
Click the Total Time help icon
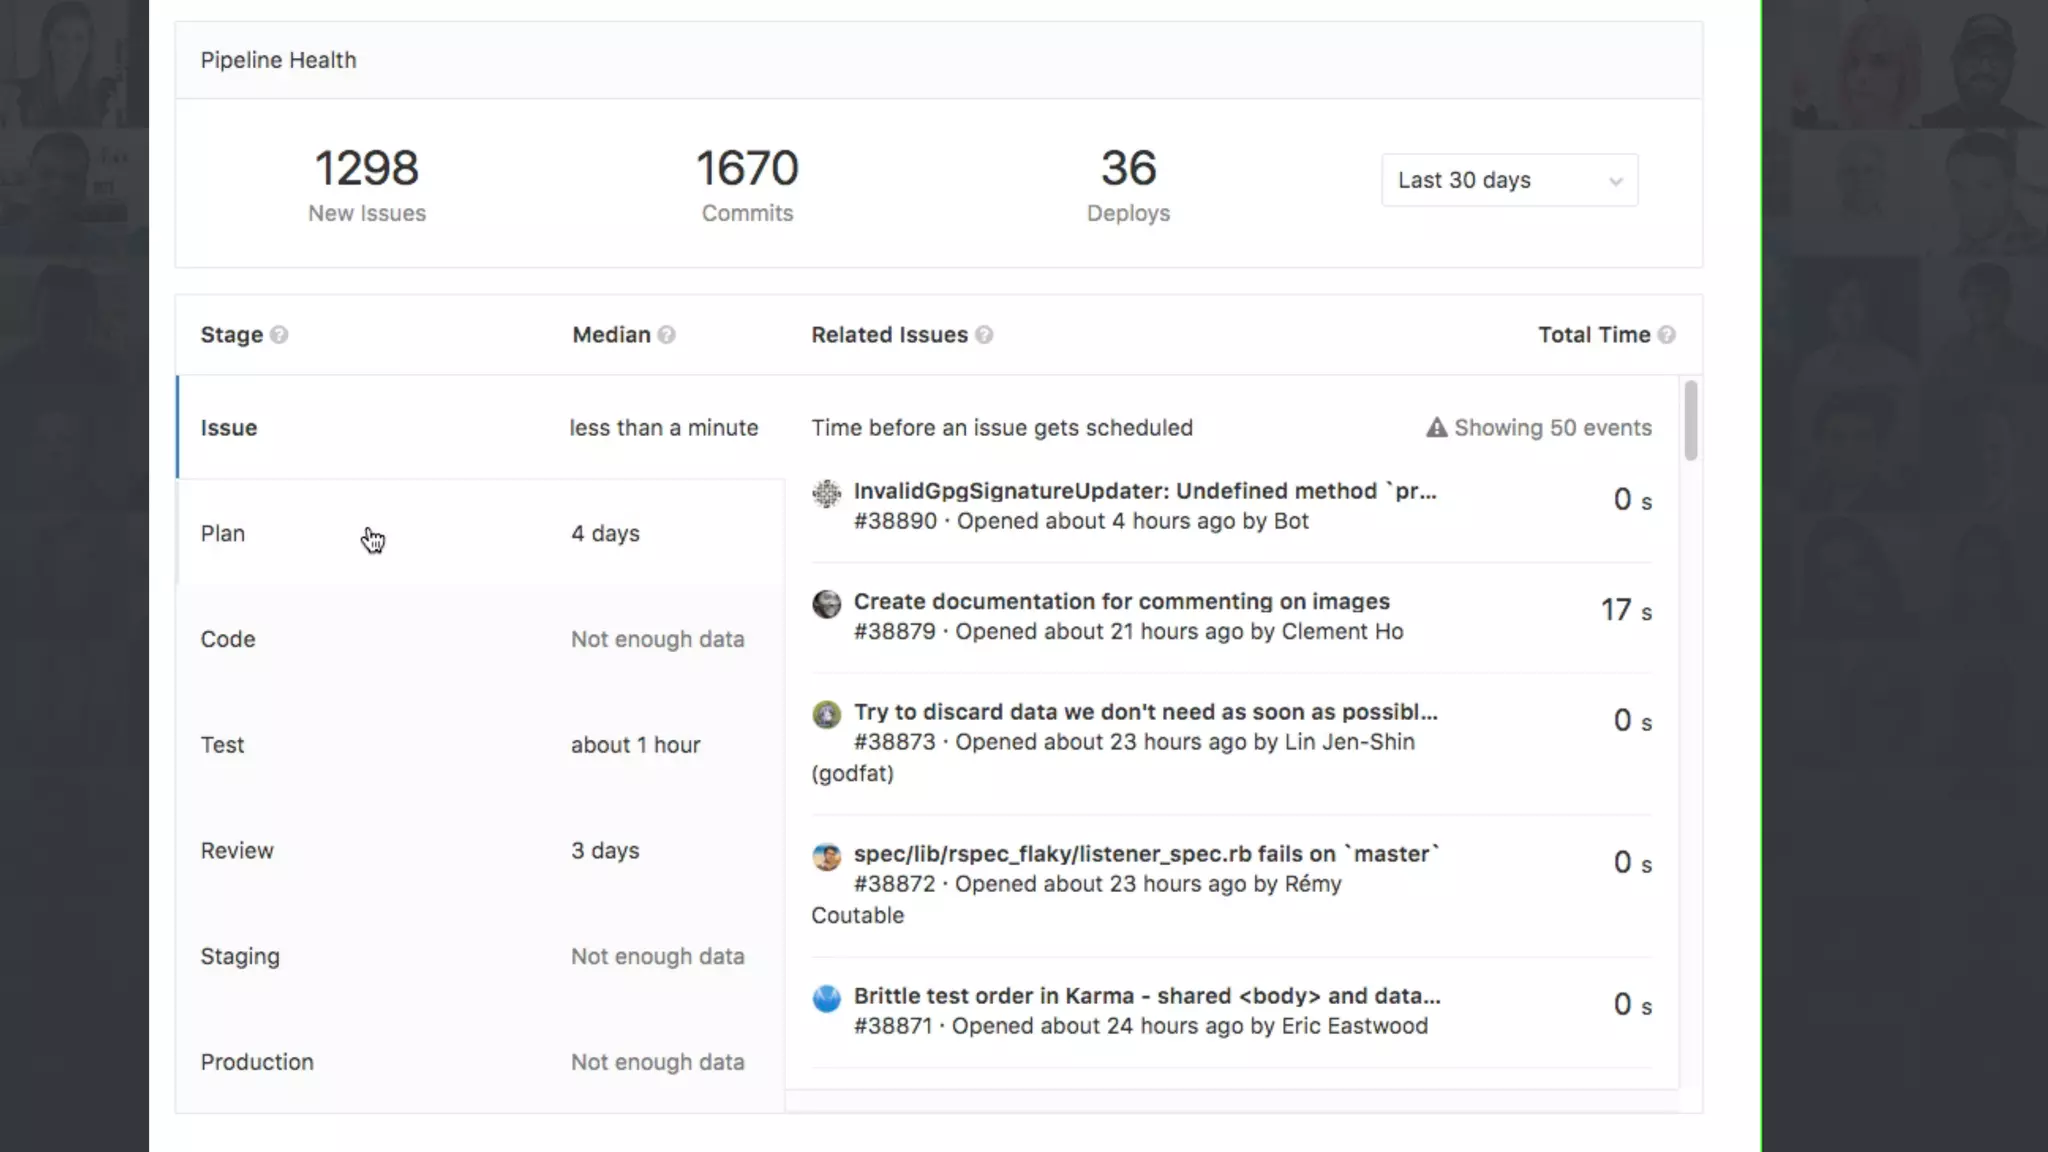pos(1666,335)
